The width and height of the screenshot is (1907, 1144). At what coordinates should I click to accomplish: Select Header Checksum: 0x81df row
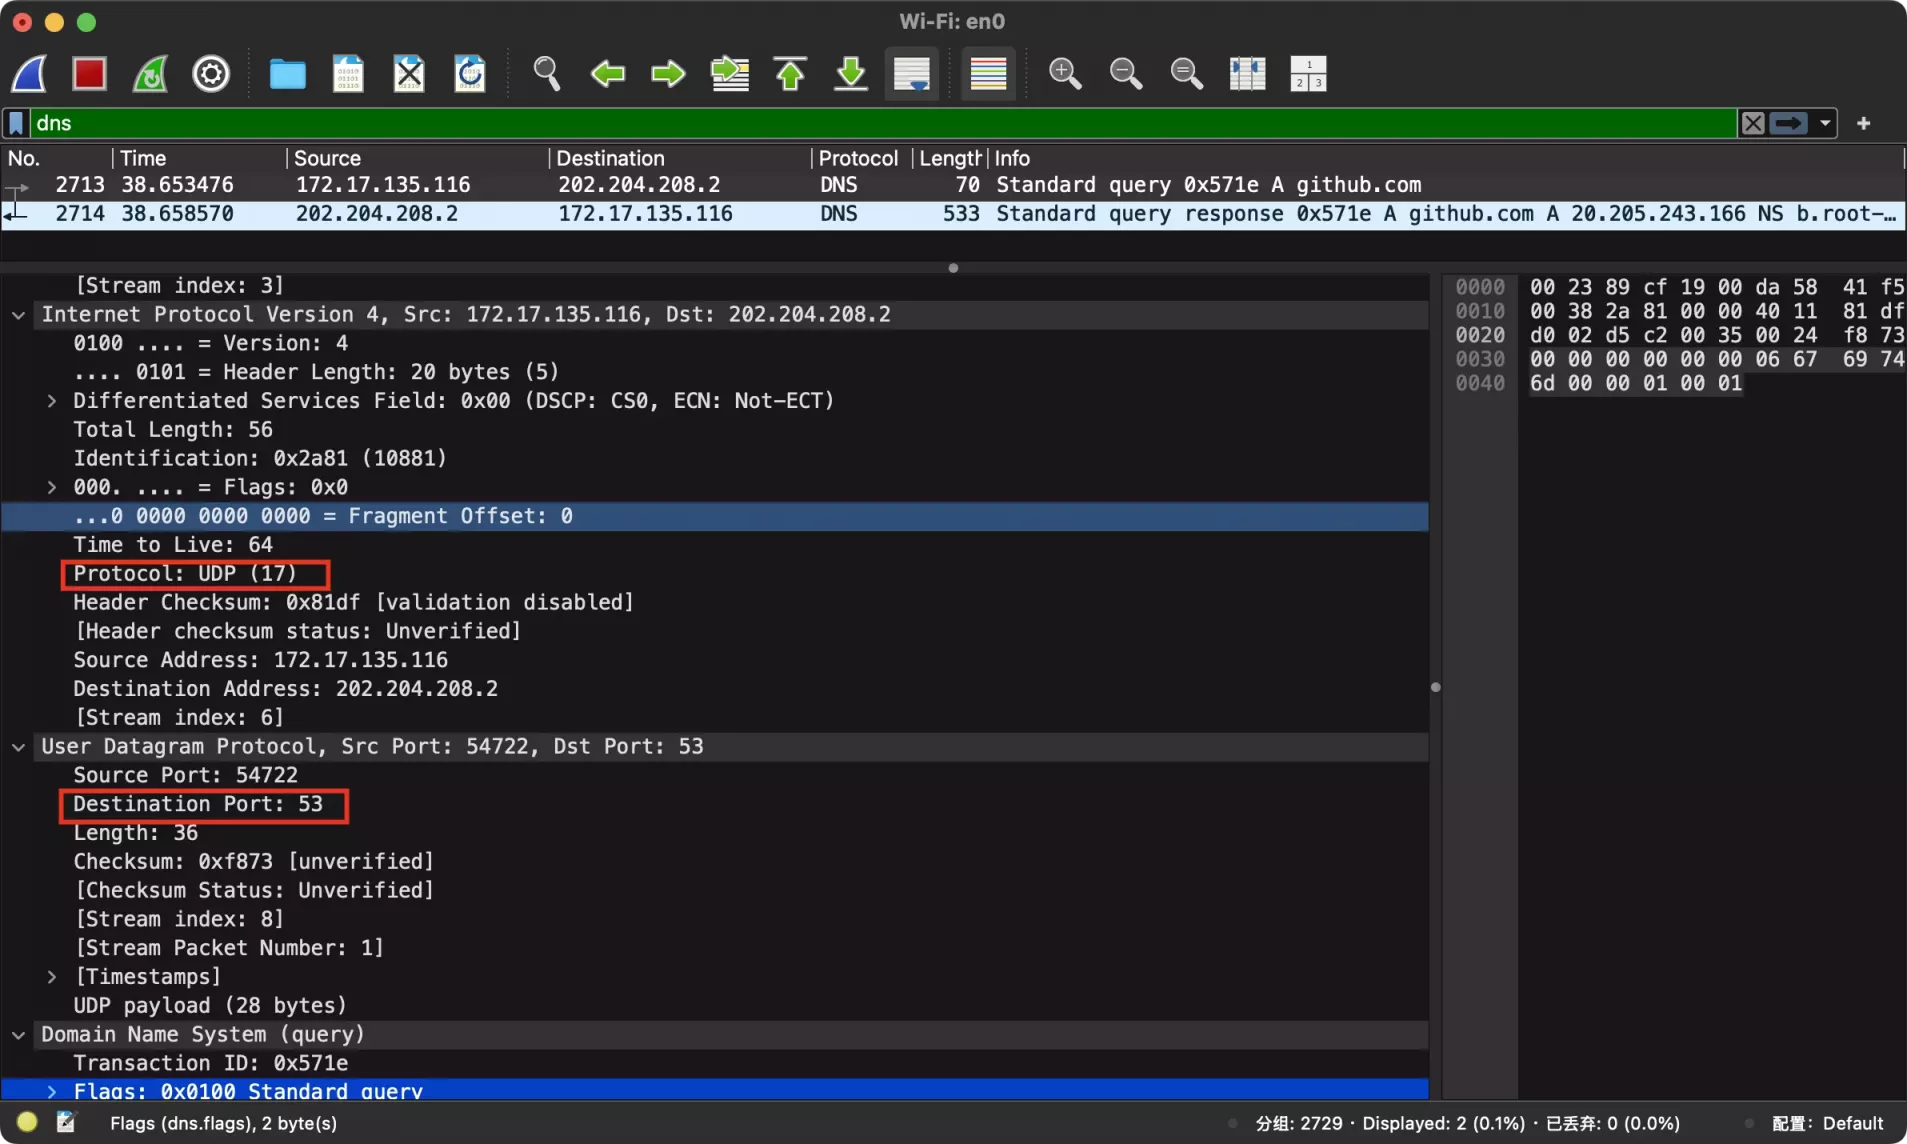point(714,602)
